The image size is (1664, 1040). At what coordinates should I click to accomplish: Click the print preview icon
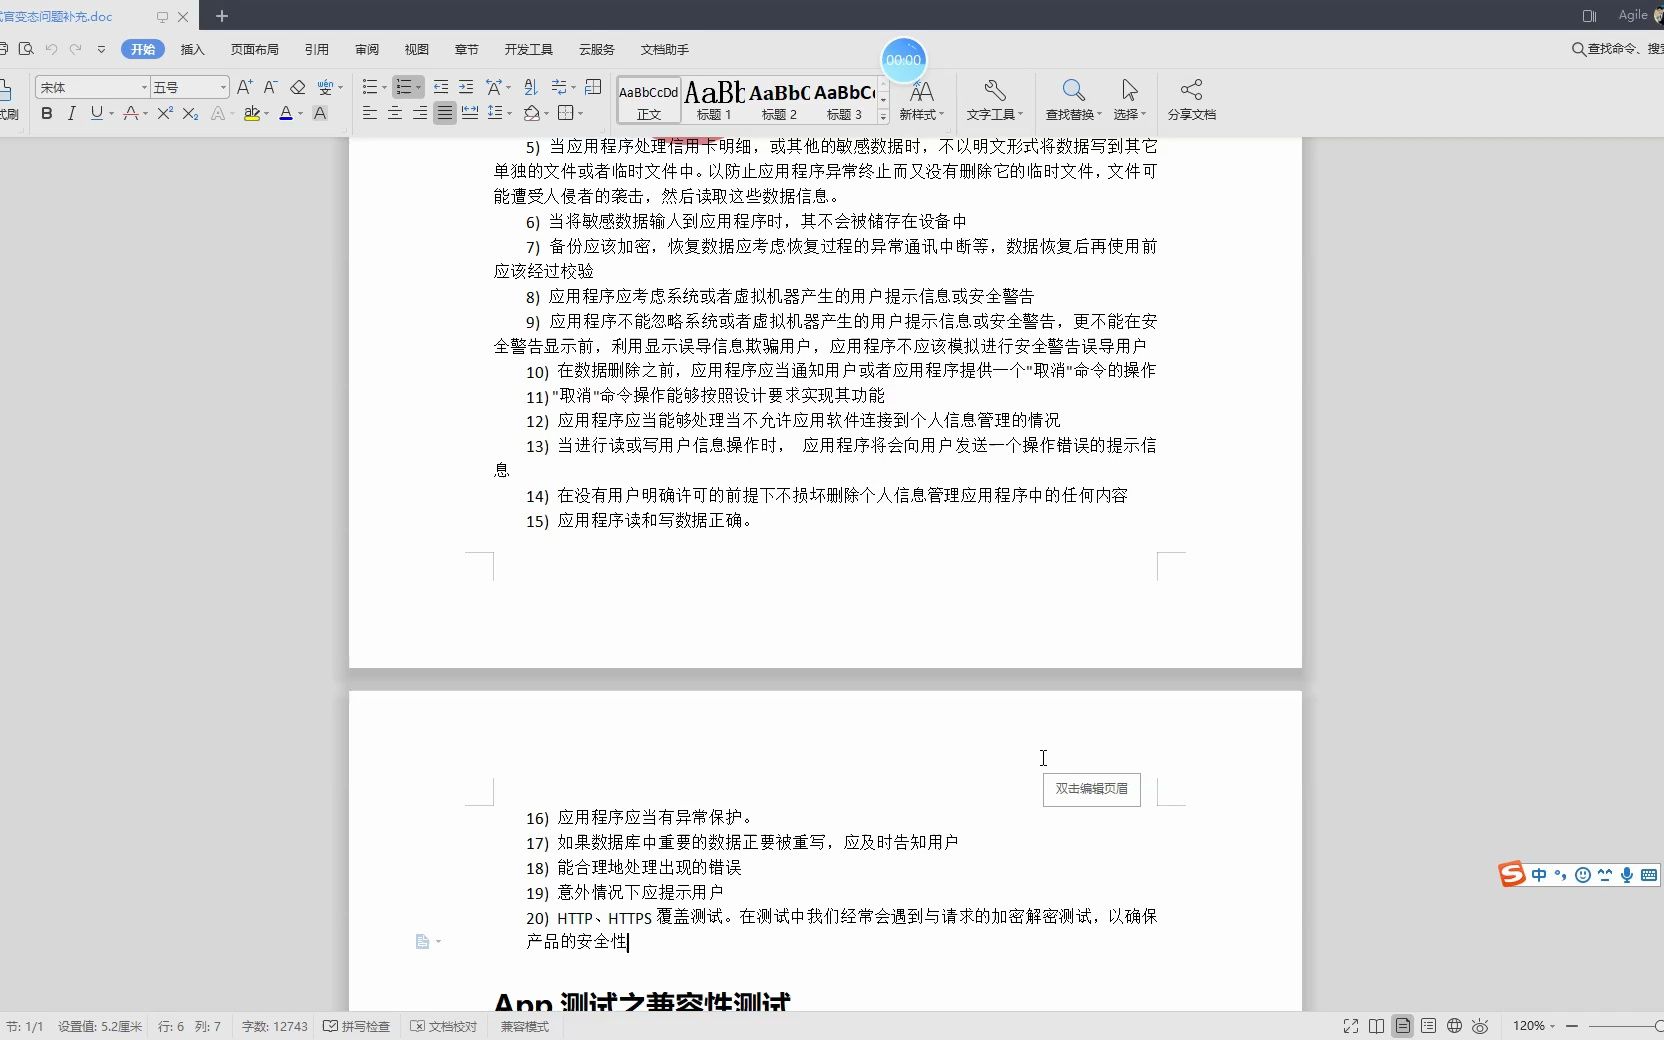point(26,49)
